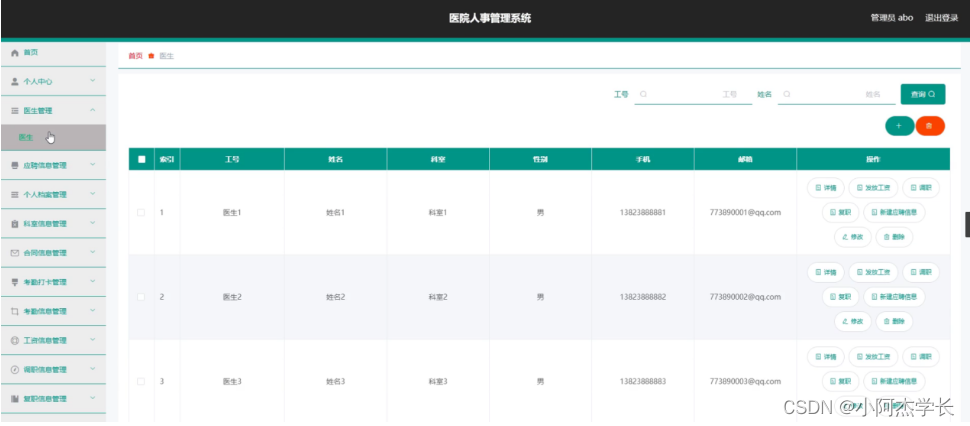Viewport: 970px width, 426px height.
Task: Collapse the 医生管理 menu chevron
Action: [93, 110]
